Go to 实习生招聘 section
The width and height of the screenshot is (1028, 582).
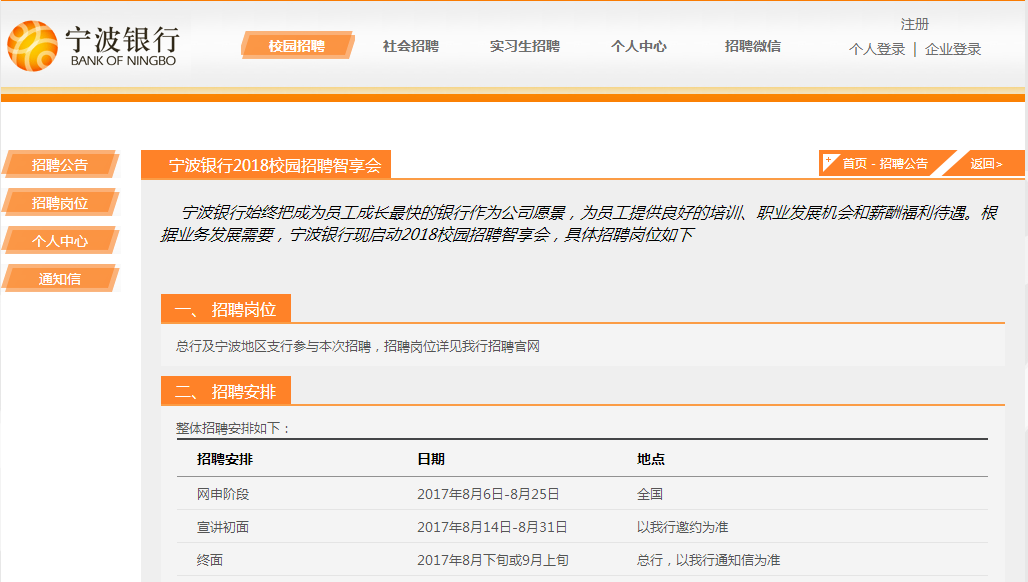click(524, 46)
